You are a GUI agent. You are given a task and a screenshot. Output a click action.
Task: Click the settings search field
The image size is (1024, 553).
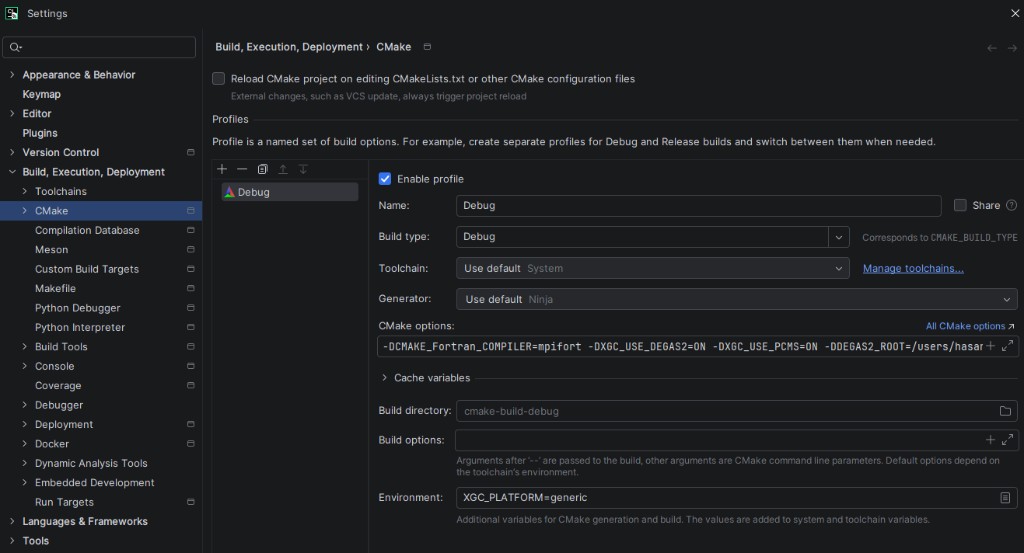(x=99, y=47)
